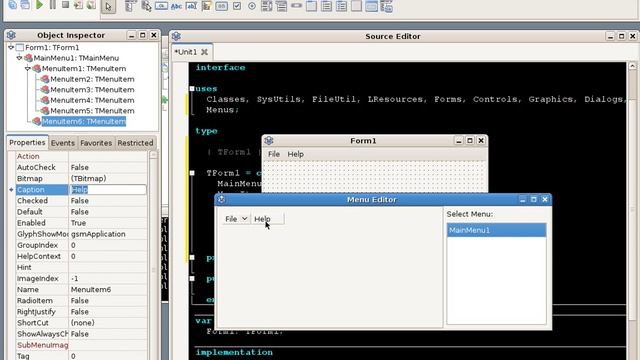Screen dimensions: 640x360
Task: Click the AutoCheck property value False
Action: (x=80, y=167)
